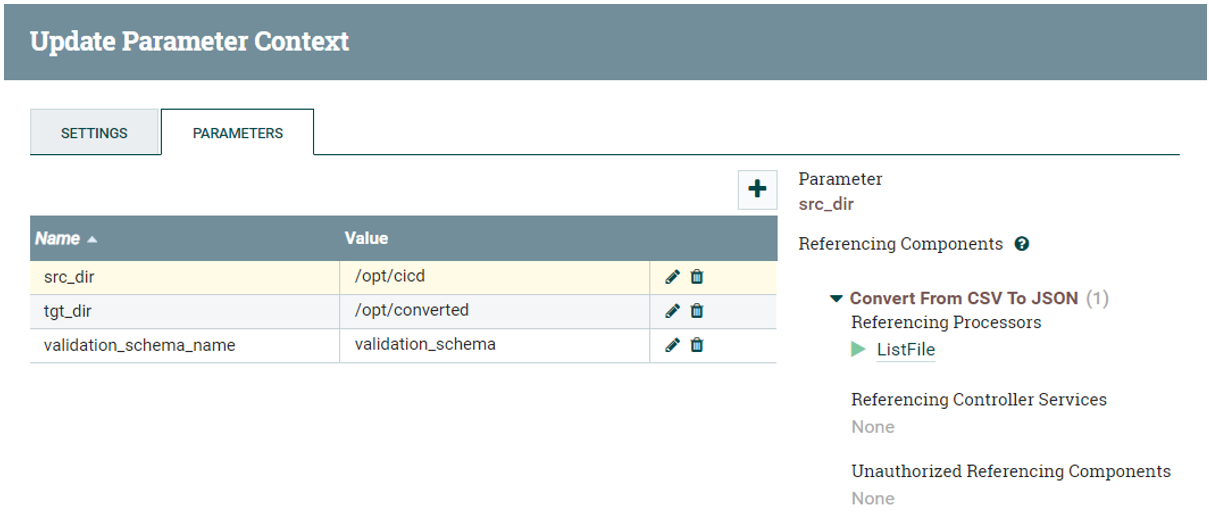This screenshot has width=1209, height=529.
Task: Click the Referencing Processors label
Action: 946,322
